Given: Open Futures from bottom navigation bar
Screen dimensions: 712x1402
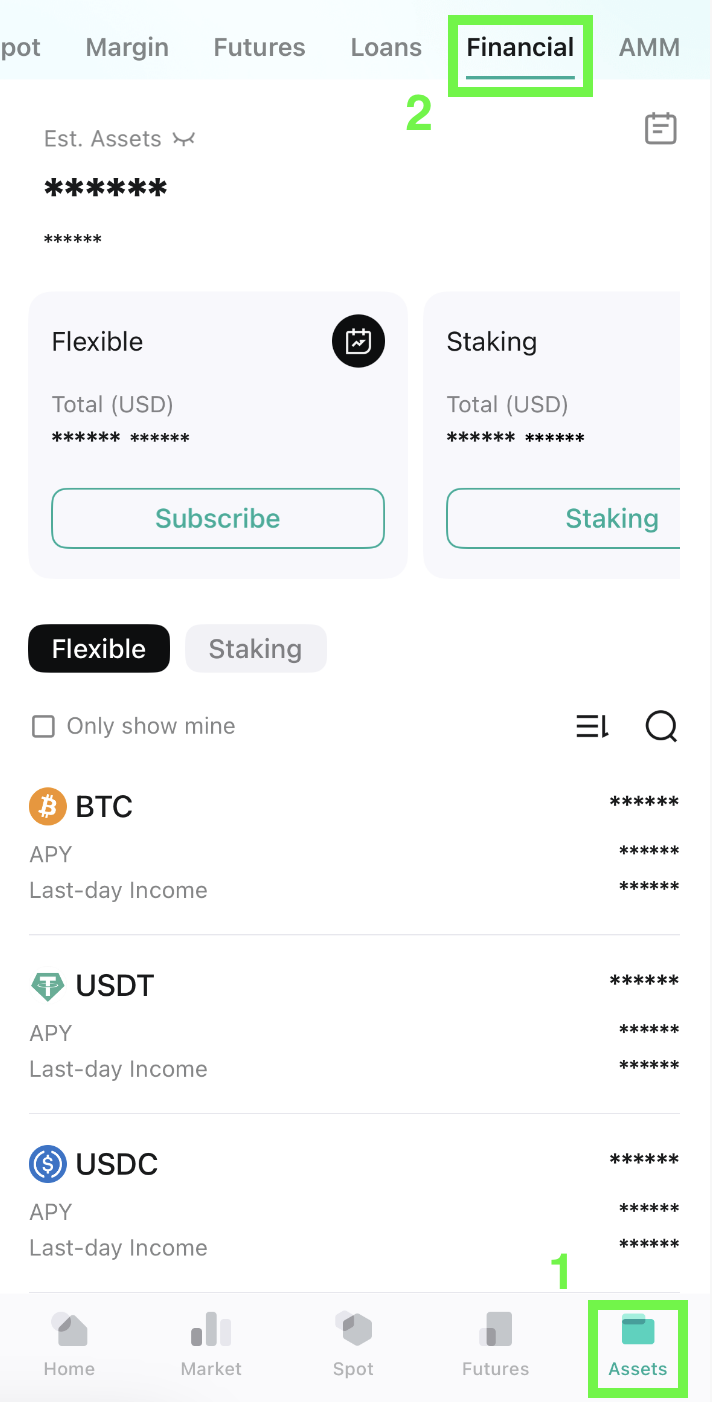Looking at the screenshot, I should pyautogui.click(x=495, y=1344).
